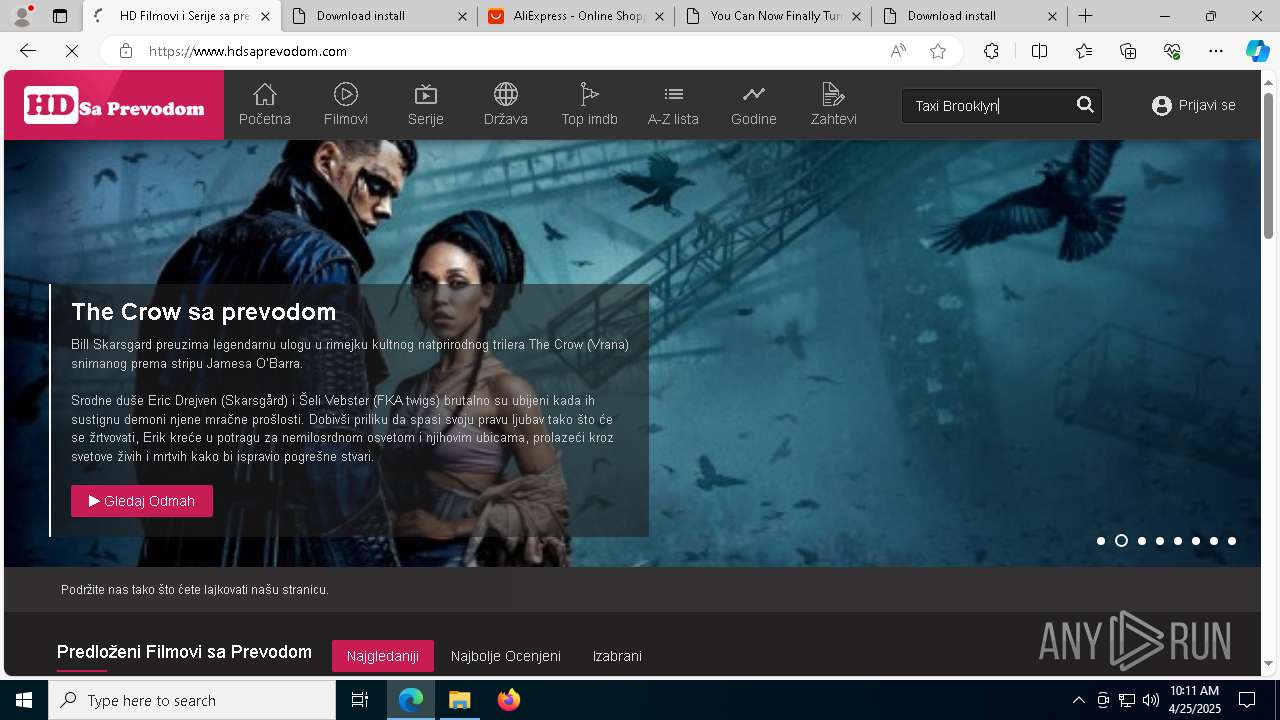This screenshot has width=1280, height=720.
Task: Open the Windows Start menu
Action: pos(24,700)
